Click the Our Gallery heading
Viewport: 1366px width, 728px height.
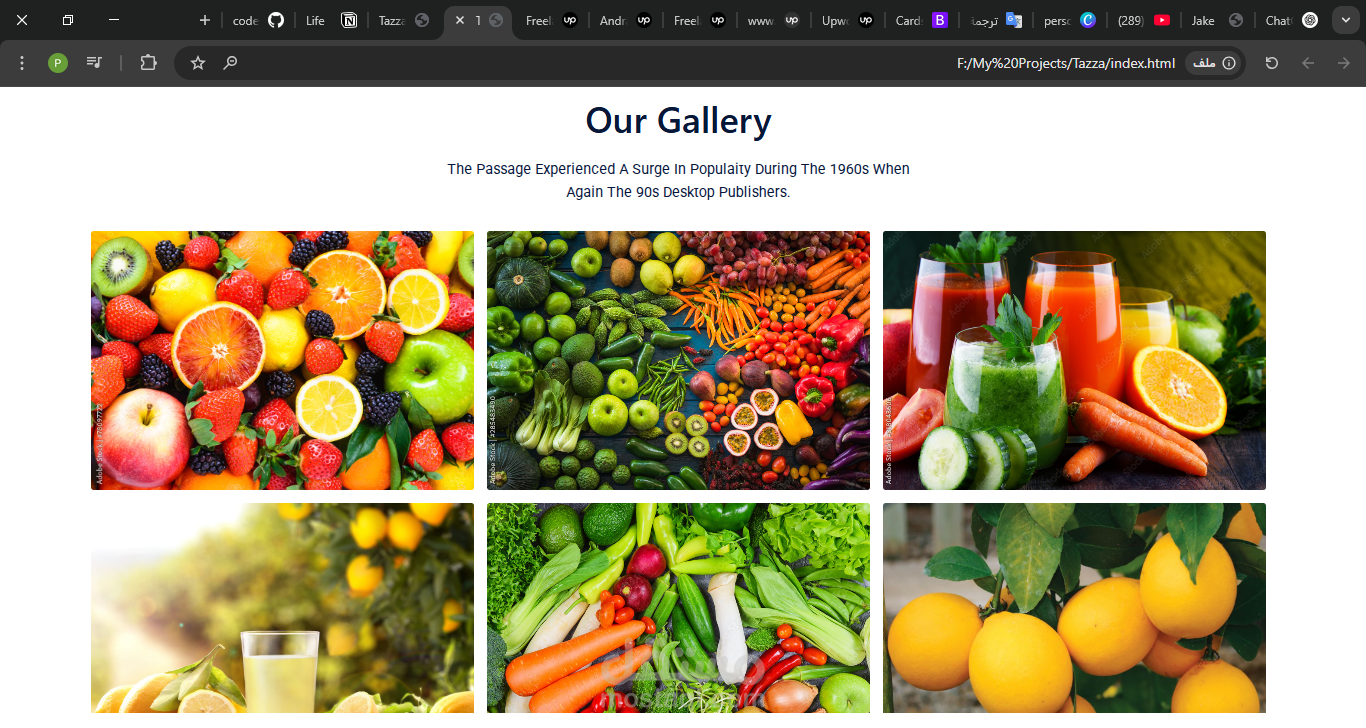[x=678, y=121]
